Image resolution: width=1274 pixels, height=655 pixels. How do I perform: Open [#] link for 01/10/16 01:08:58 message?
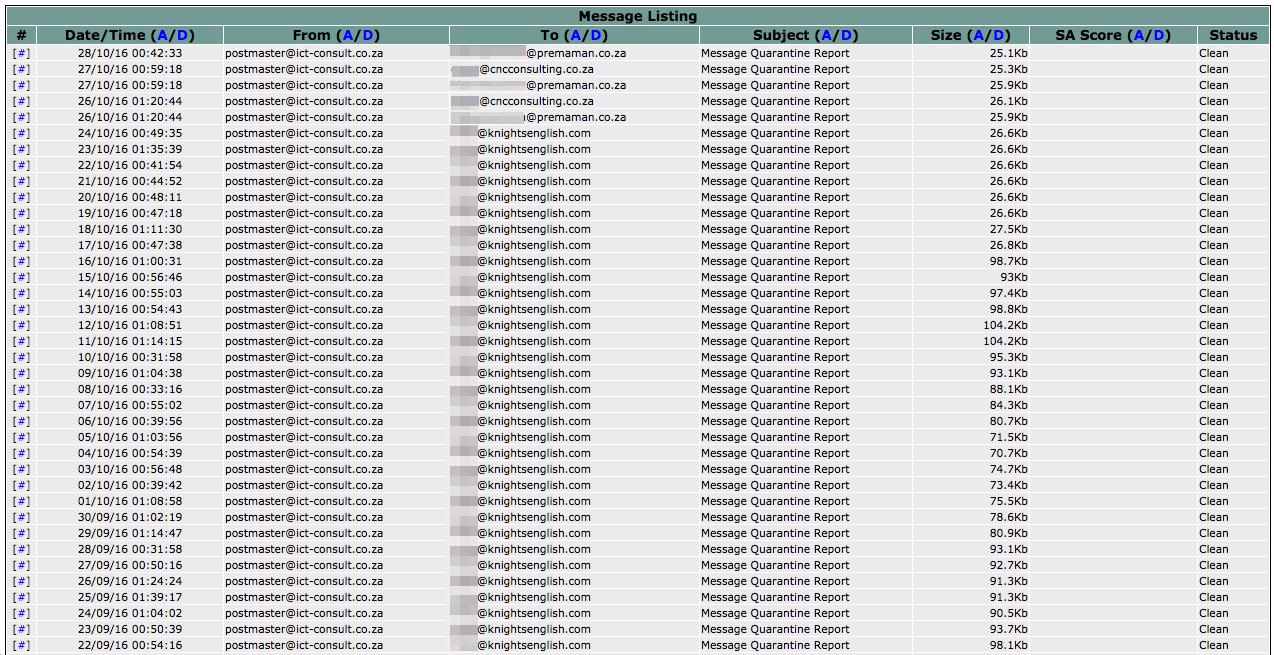(21, 501)
